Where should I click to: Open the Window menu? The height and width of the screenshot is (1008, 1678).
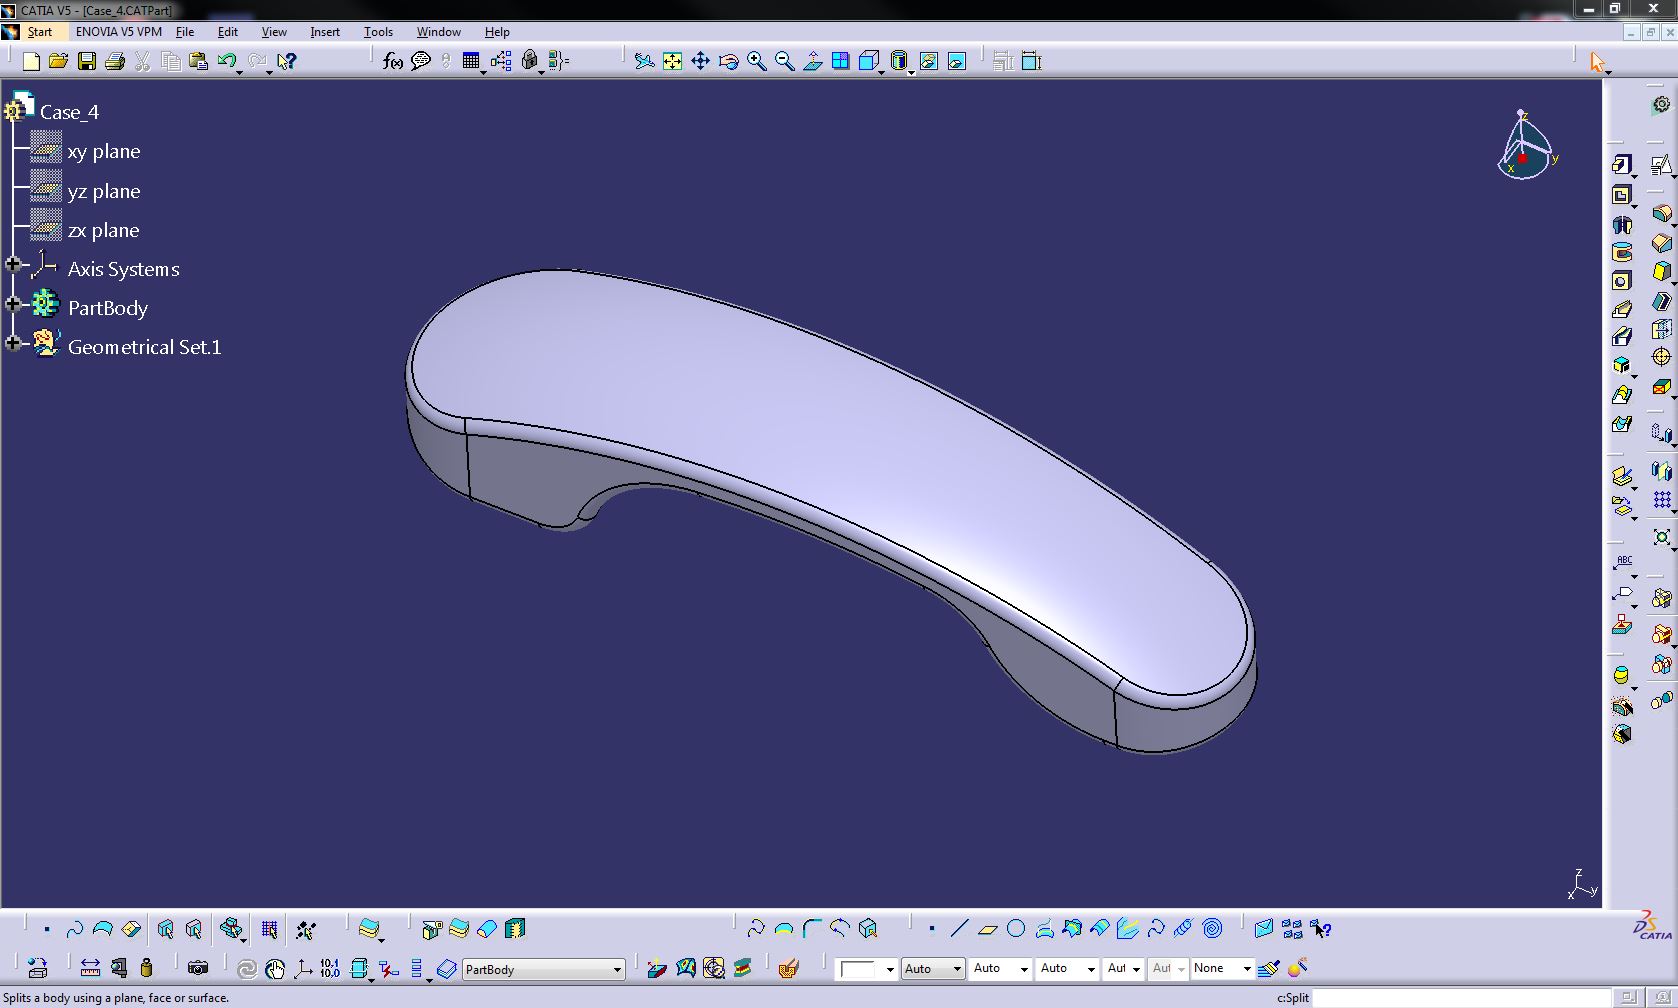[x=439, y=32]
